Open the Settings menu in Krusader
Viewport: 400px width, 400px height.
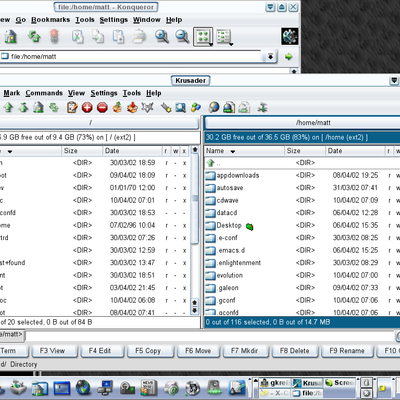pyautogui.click(x=104, y=93)
